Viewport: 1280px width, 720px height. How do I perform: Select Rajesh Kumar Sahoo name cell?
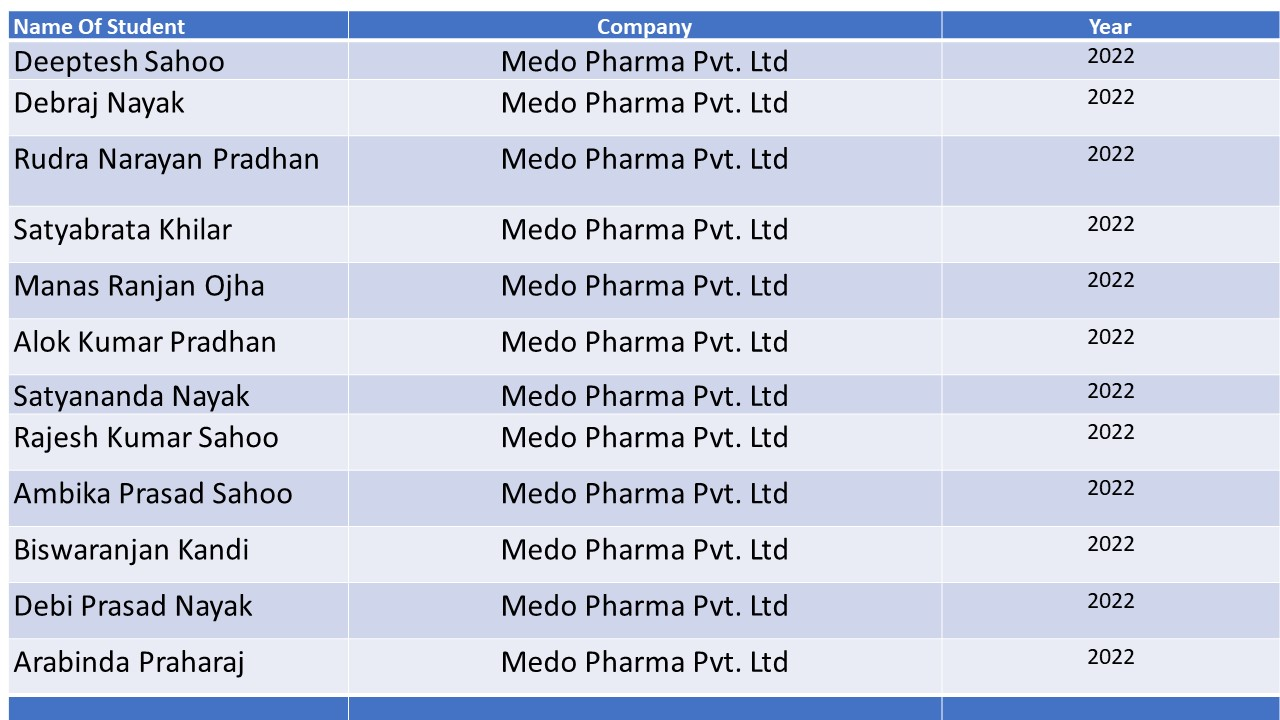point(179,442)
